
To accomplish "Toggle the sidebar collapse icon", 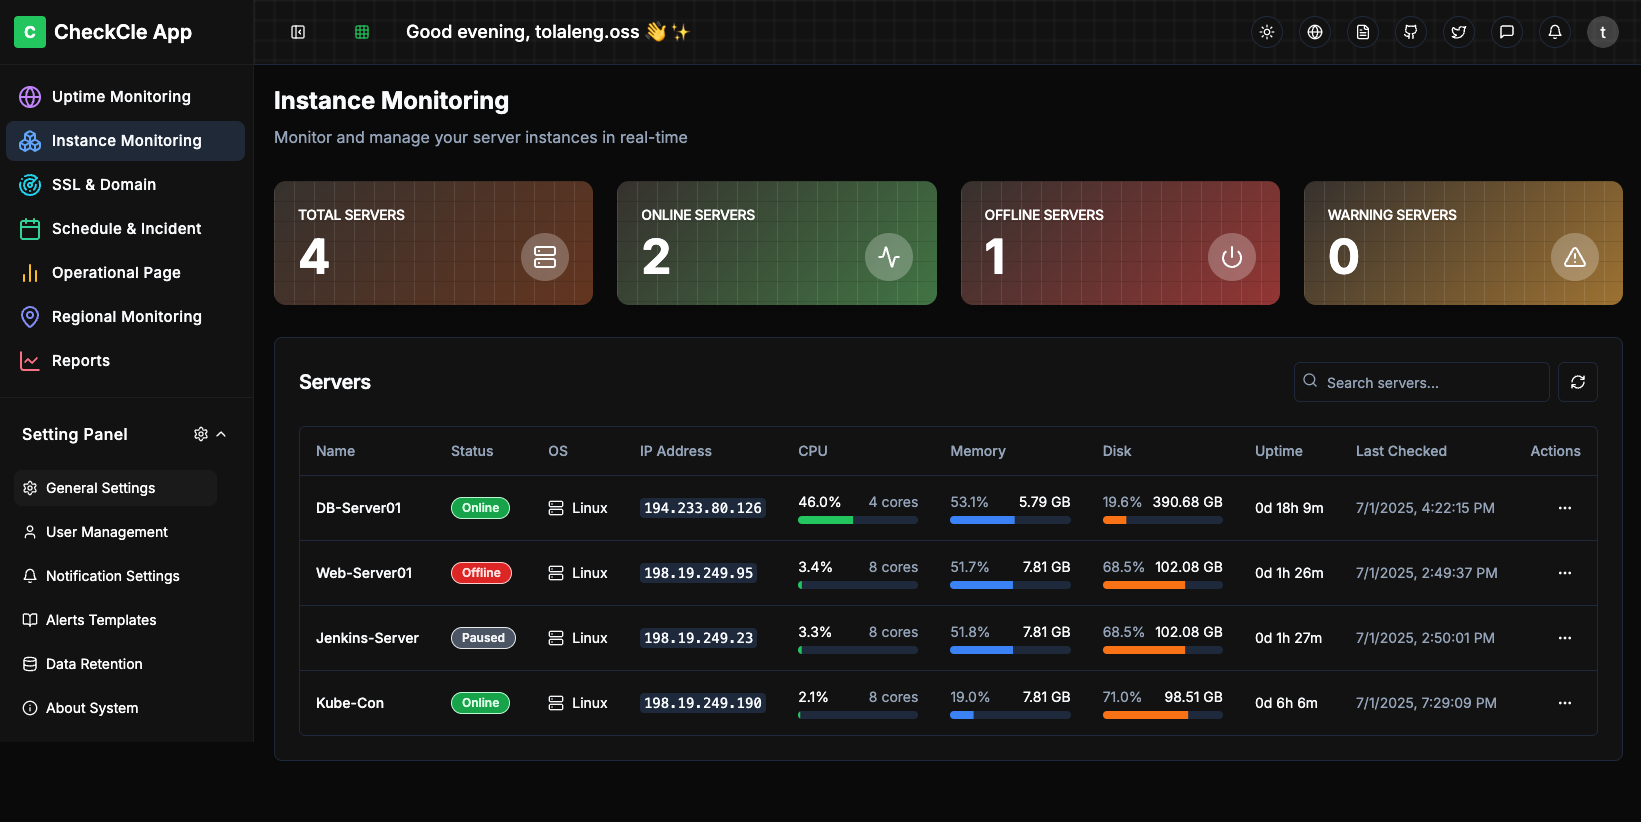I will (298, 32).
